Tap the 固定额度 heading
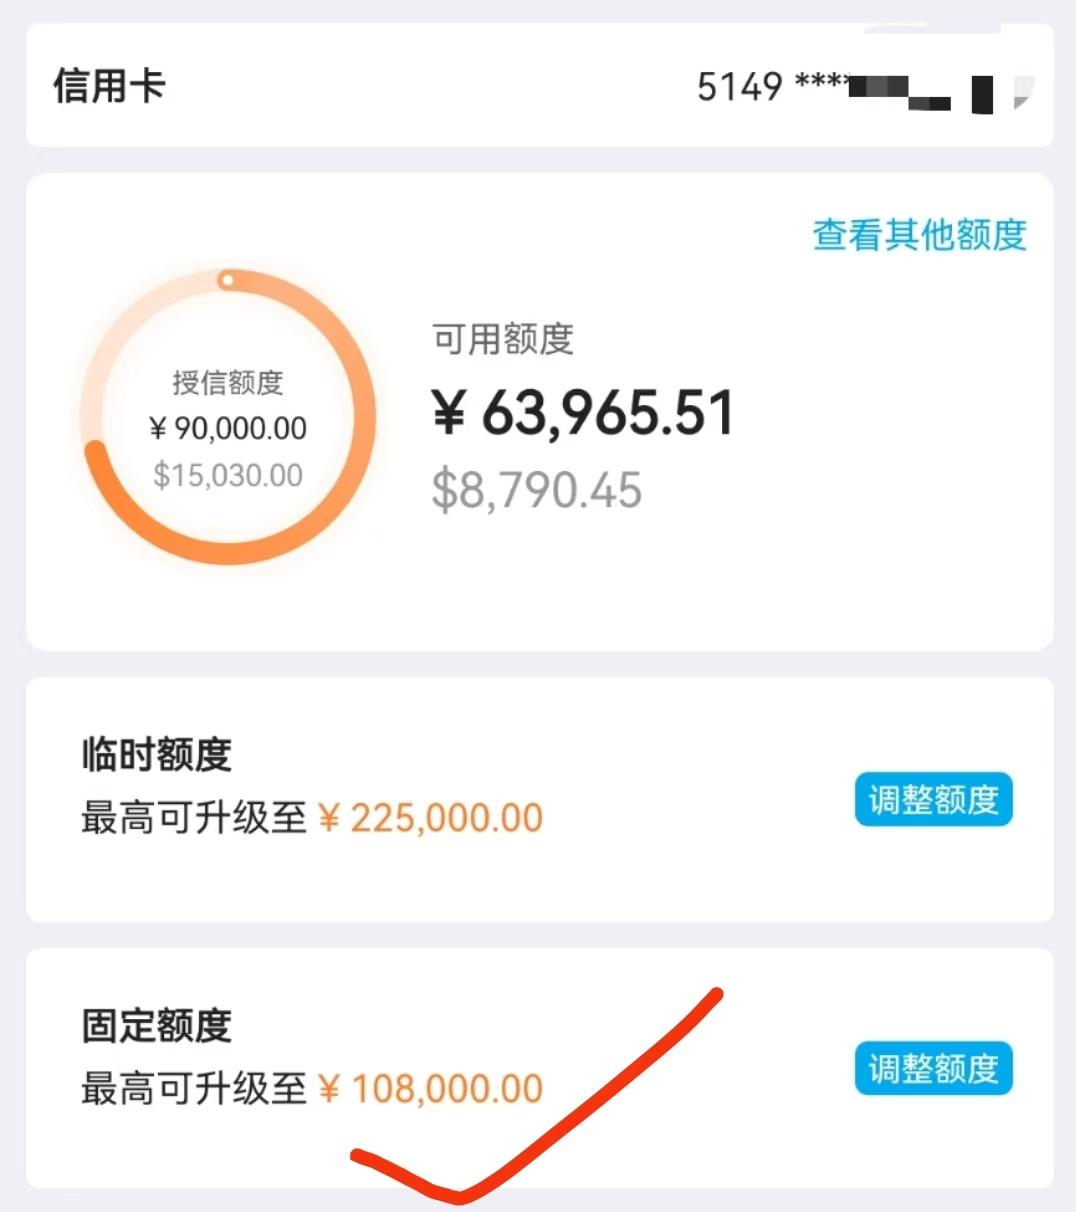 coord(156,1025)
